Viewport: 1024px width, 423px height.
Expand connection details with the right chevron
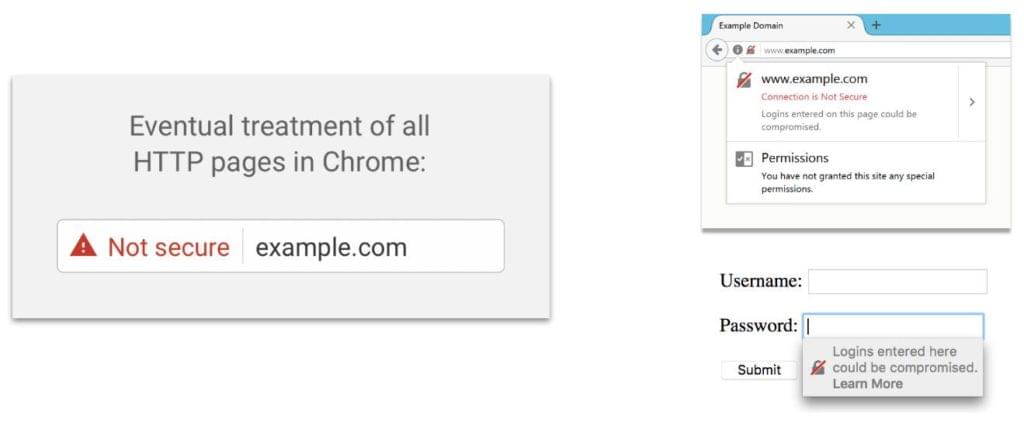(972, 102)
